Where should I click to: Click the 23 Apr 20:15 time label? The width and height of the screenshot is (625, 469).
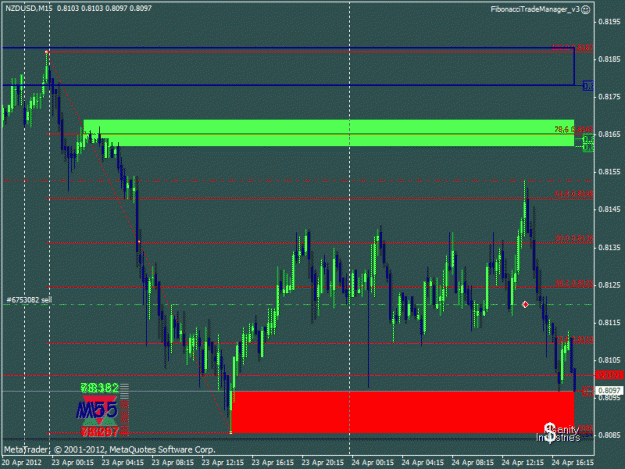[x=323, y=462]
